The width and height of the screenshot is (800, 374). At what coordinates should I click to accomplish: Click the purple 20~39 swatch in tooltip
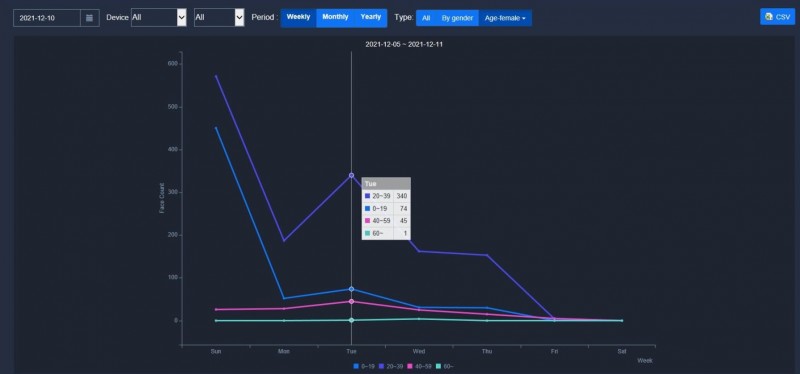[367, 195]
